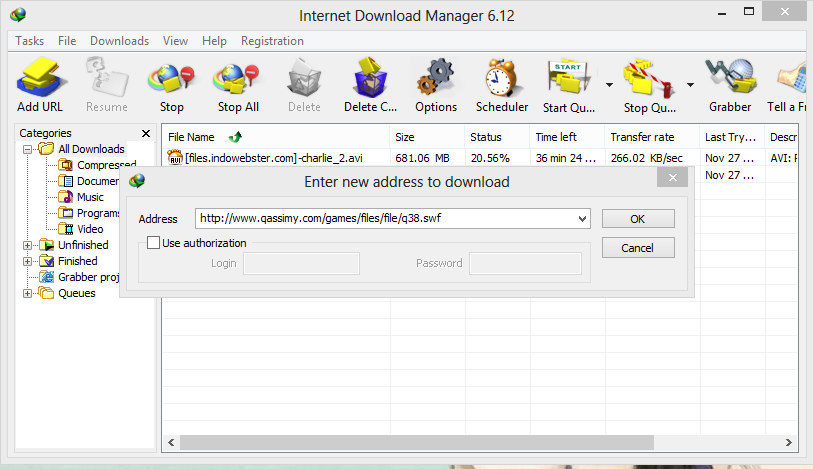Click the Tell a Friend icon
The width and height of the screenshot is (813, 469).
[x=793, y=78]
